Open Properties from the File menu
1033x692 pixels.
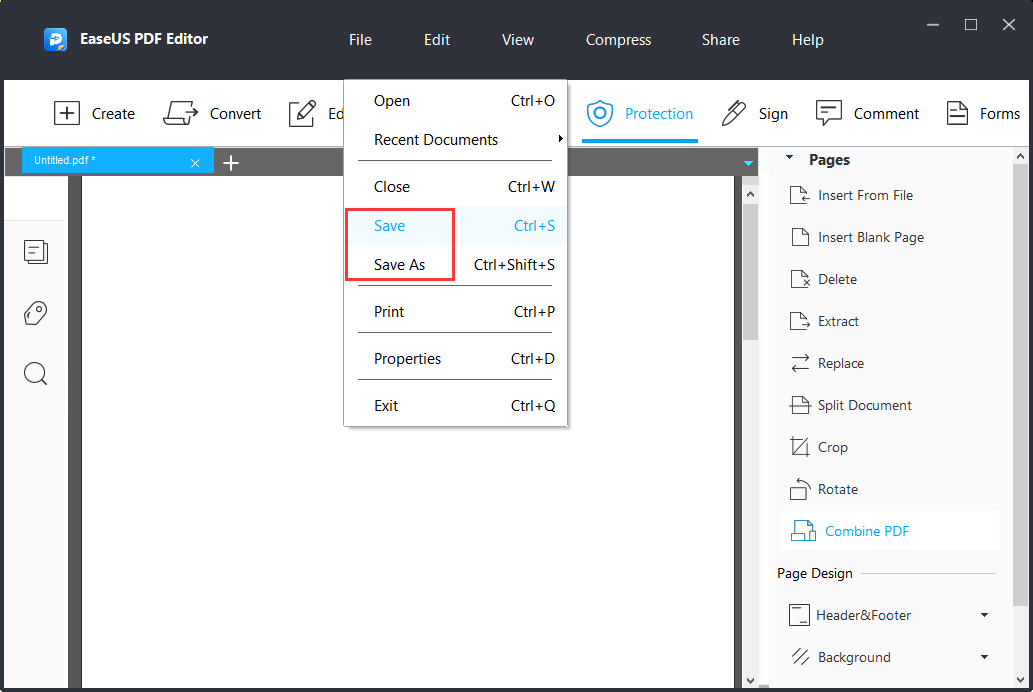[455, 359]
